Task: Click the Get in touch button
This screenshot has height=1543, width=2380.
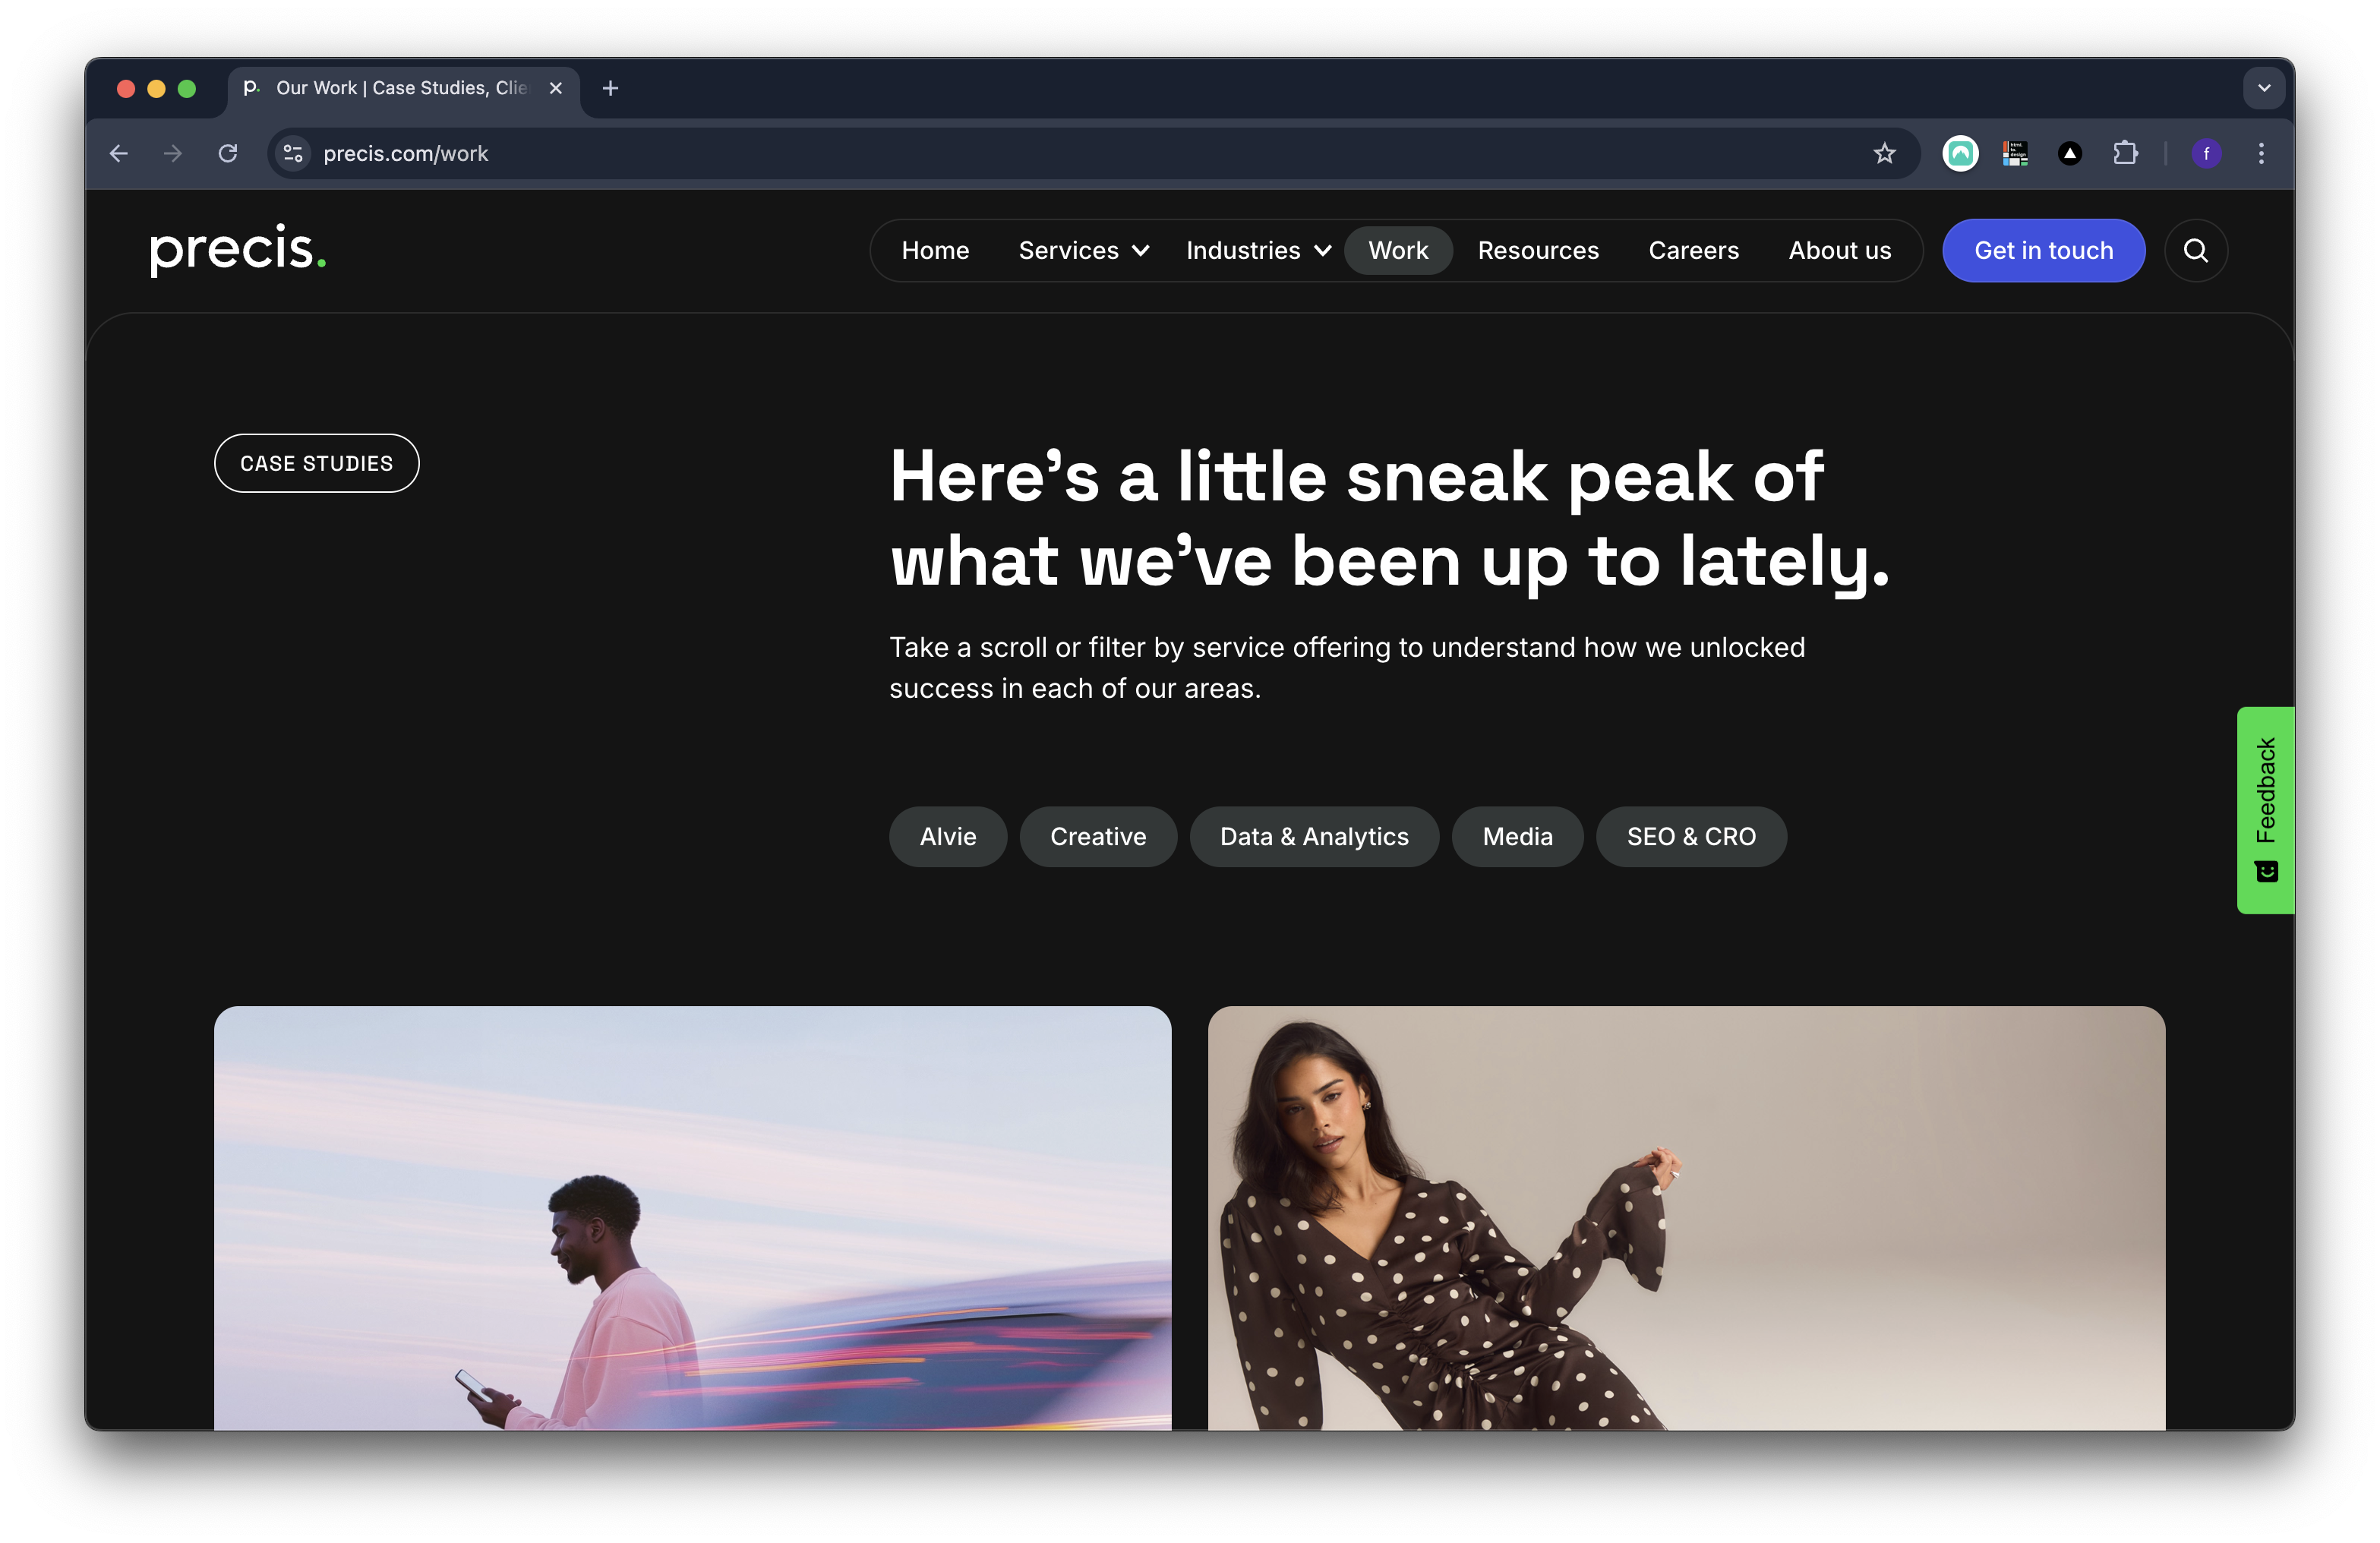Action: (2043, 251)
